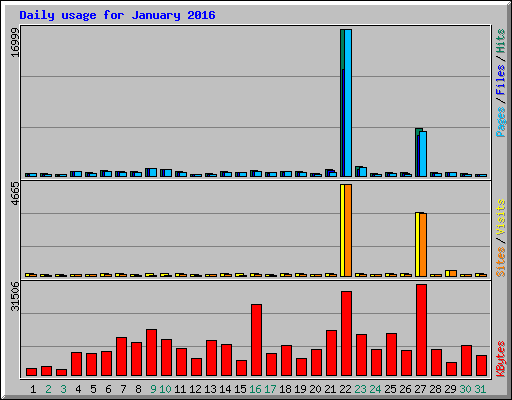This screenshot has height=400, width=512.
Task: Click green day label 23 on the x-axis
Action: [x=360, y=389]
